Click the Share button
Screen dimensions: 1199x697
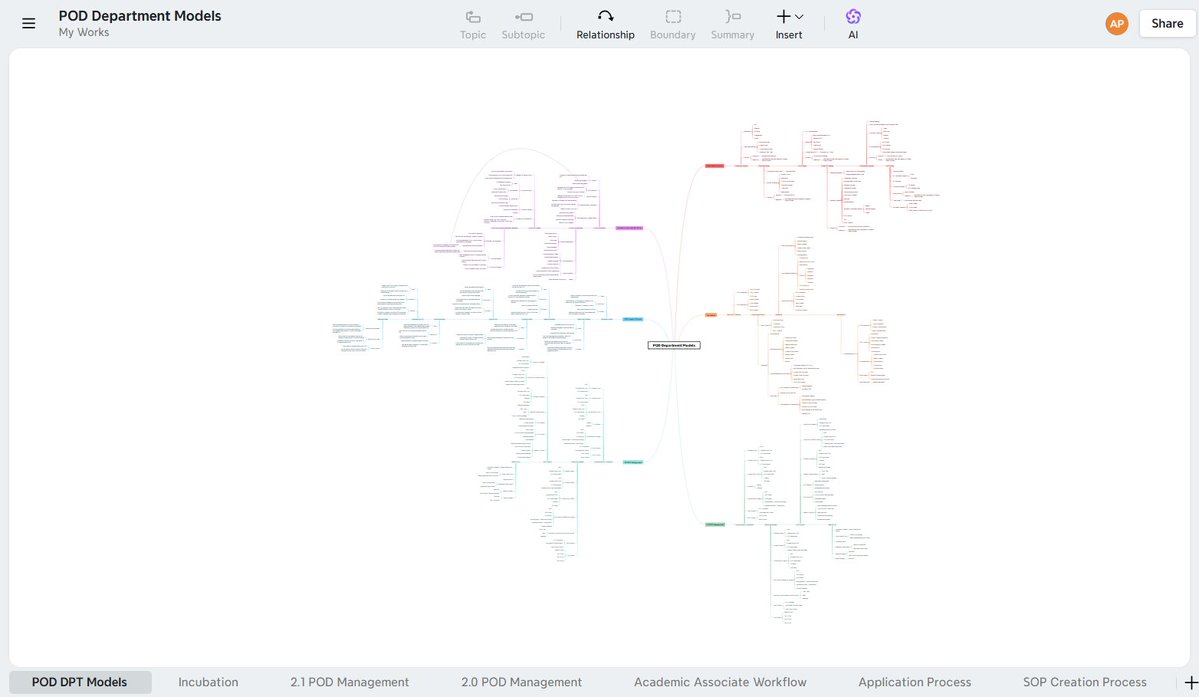coord(1167,24)
